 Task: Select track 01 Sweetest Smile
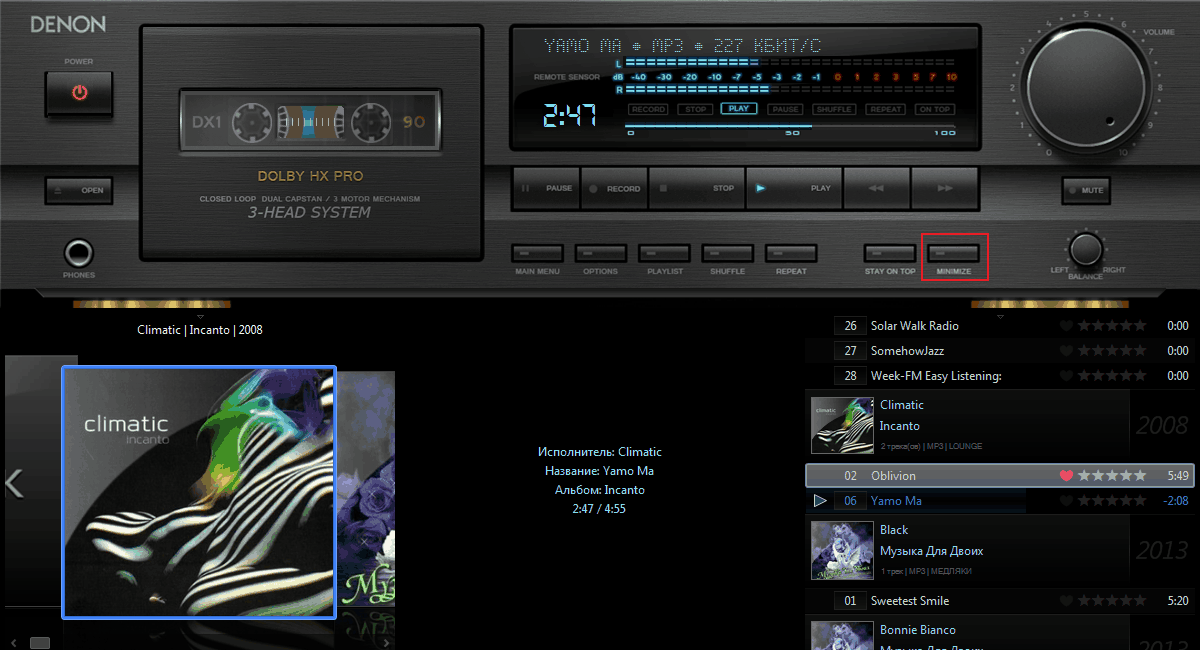coord(1000,601)
